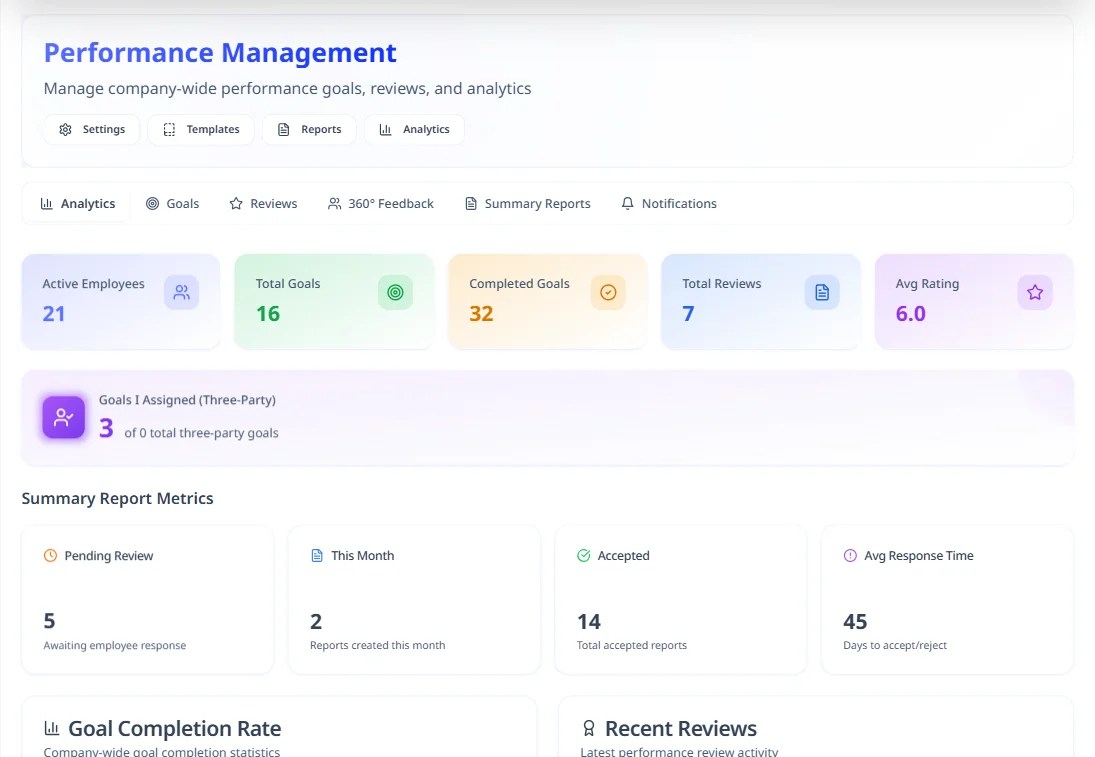Click the Performance Management heading
Image resolution: width=1095 pixels, height=757 pixels.
(220, 53)
